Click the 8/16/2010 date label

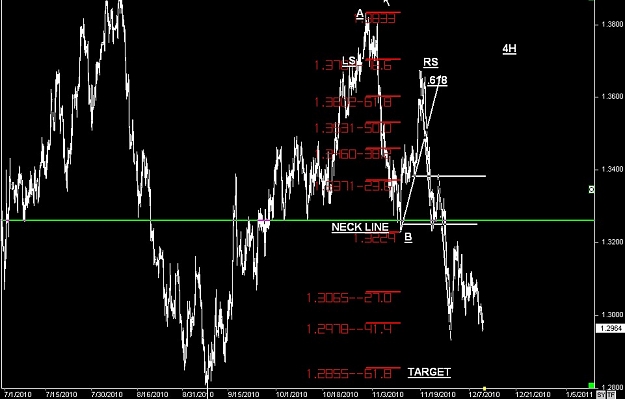click(151, 395)
